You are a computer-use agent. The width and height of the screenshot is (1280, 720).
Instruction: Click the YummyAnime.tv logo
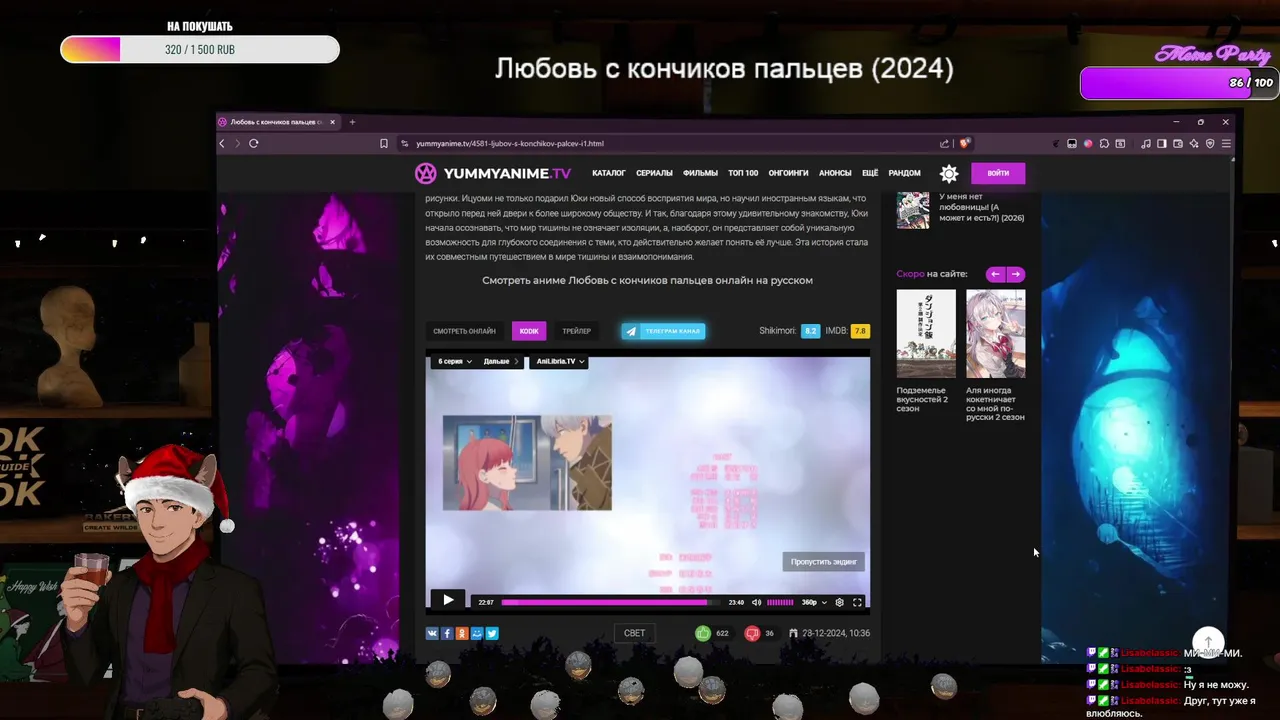(x=493, y=173)
